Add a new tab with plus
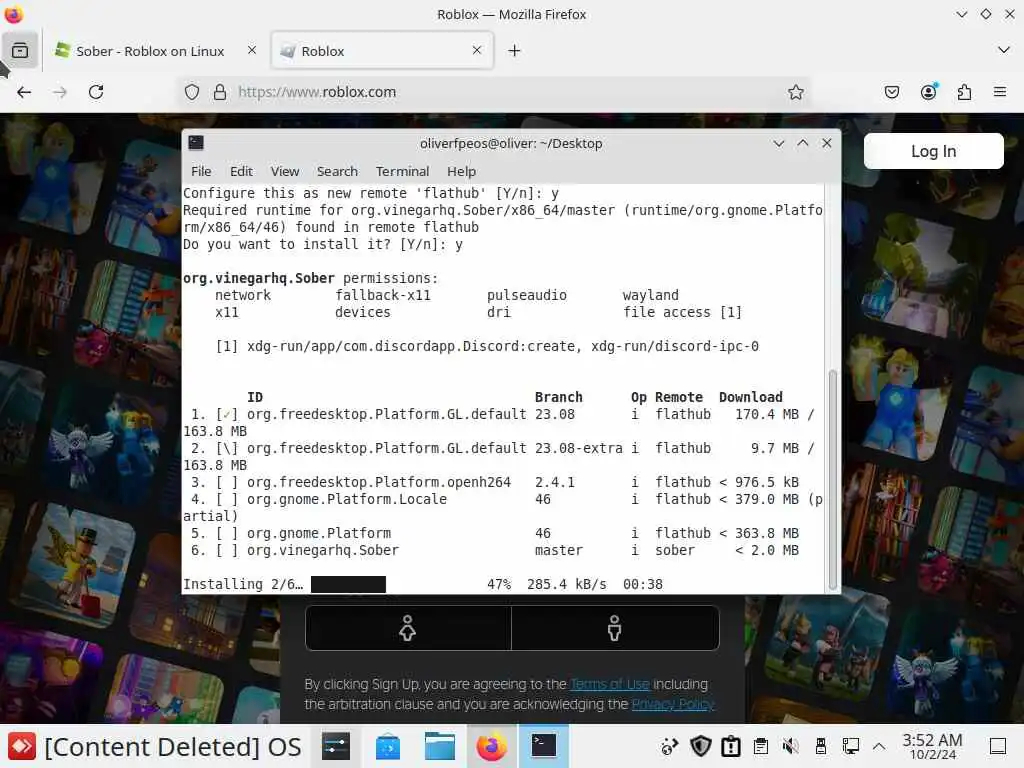The height and width of the screenshot is (768, 1024). tap(515, 50)
